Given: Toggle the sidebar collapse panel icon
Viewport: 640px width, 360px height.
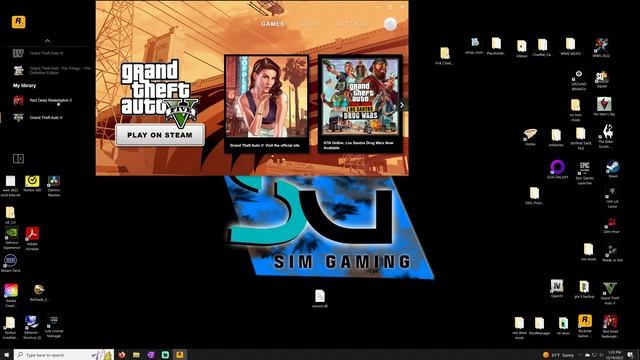Looking at the screenshot, I should [18, 158].
